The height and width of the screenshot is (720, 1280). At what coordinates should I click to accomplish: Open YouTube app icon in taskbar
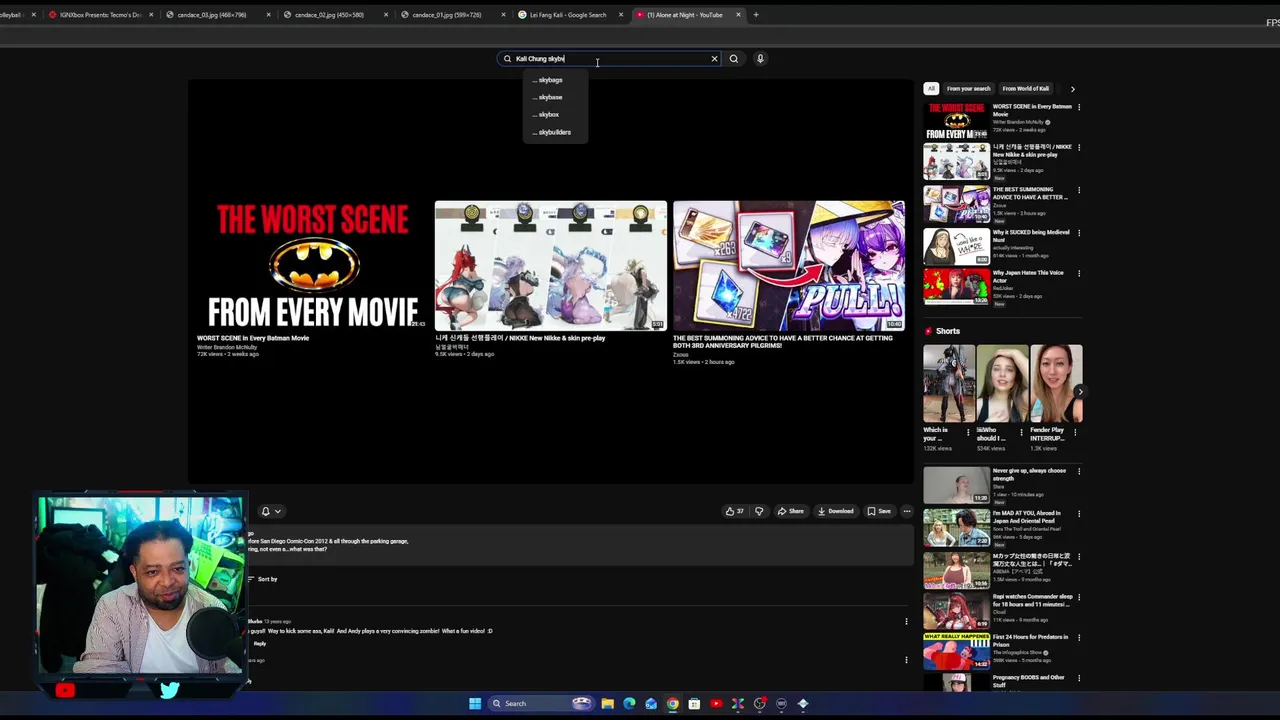[716, 703]
